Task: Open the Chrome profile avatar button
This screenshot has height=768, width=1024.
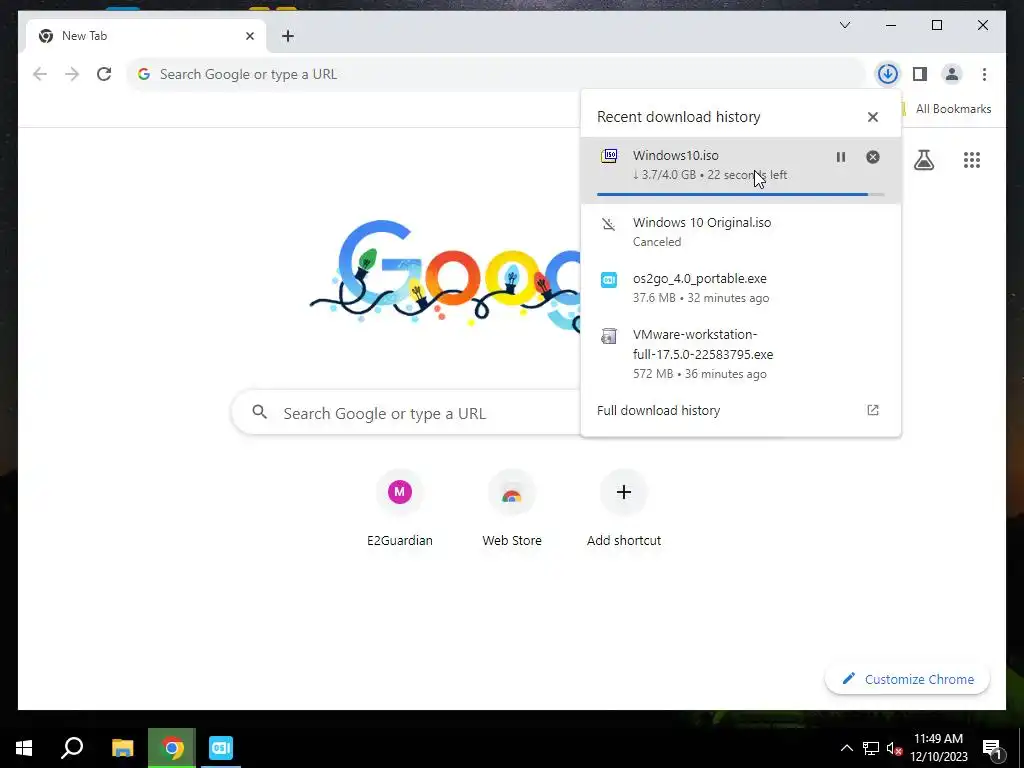Action: coord(952,74)
